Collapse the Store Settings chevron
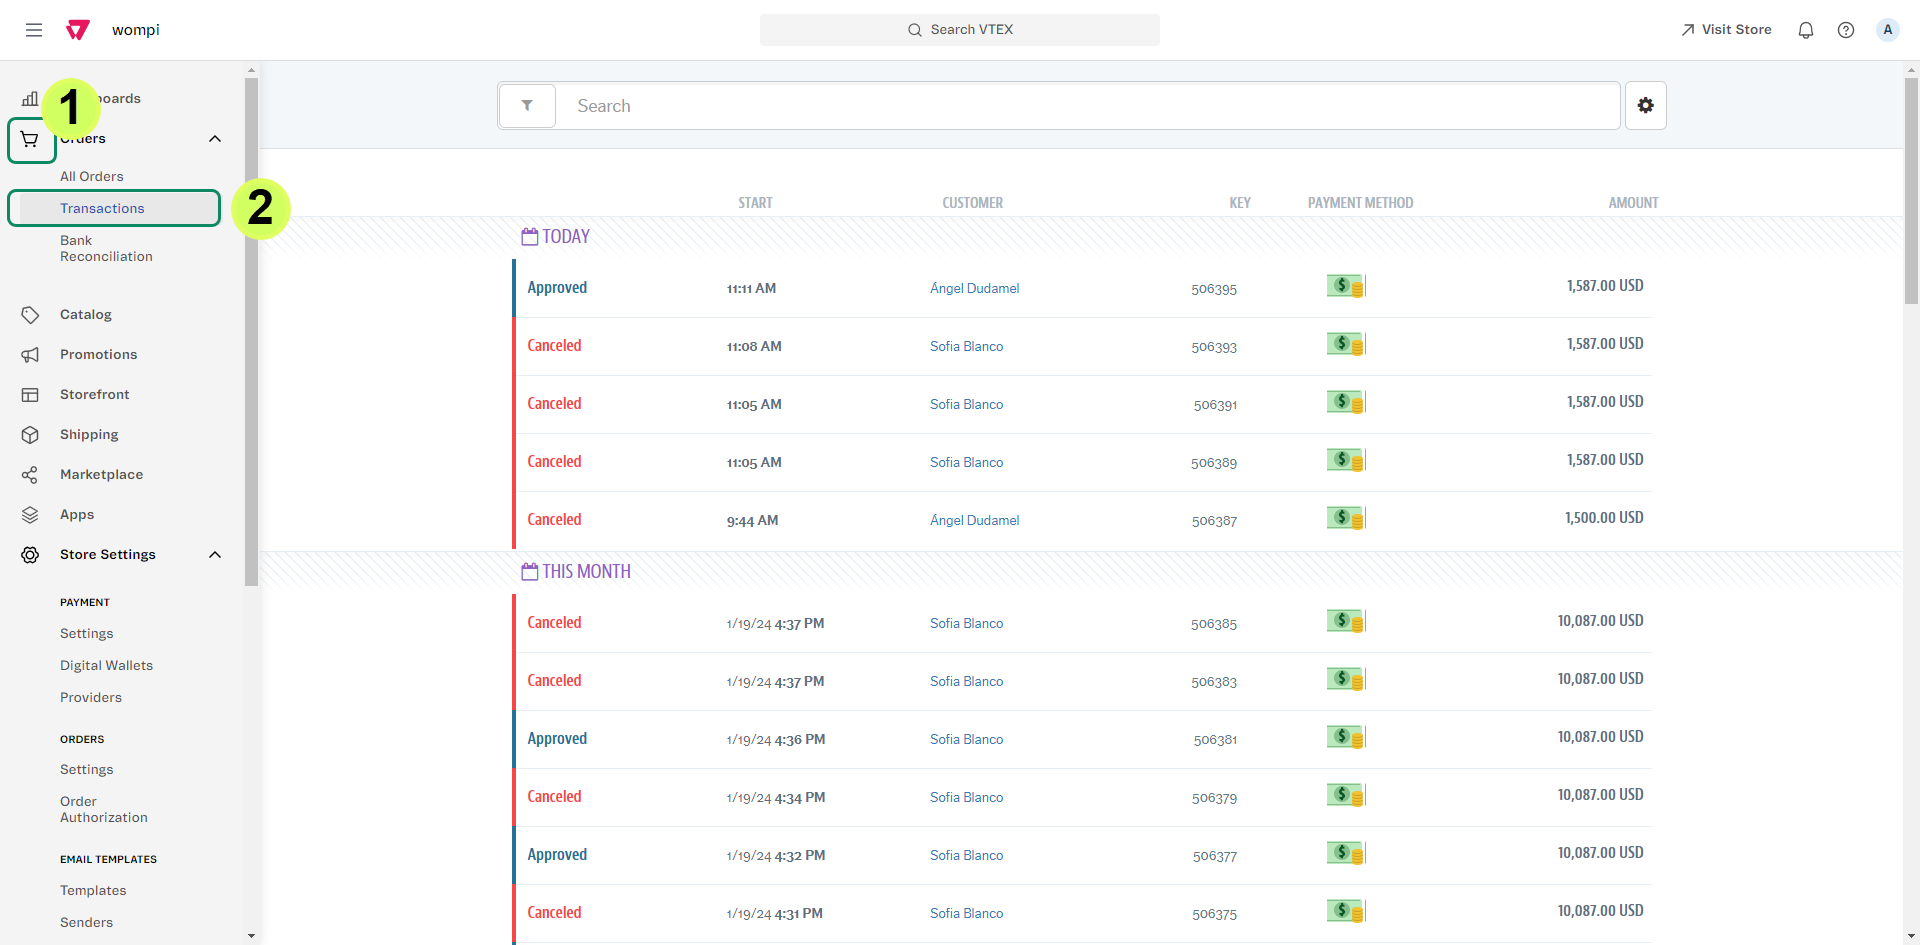 [x=215, y=555]
